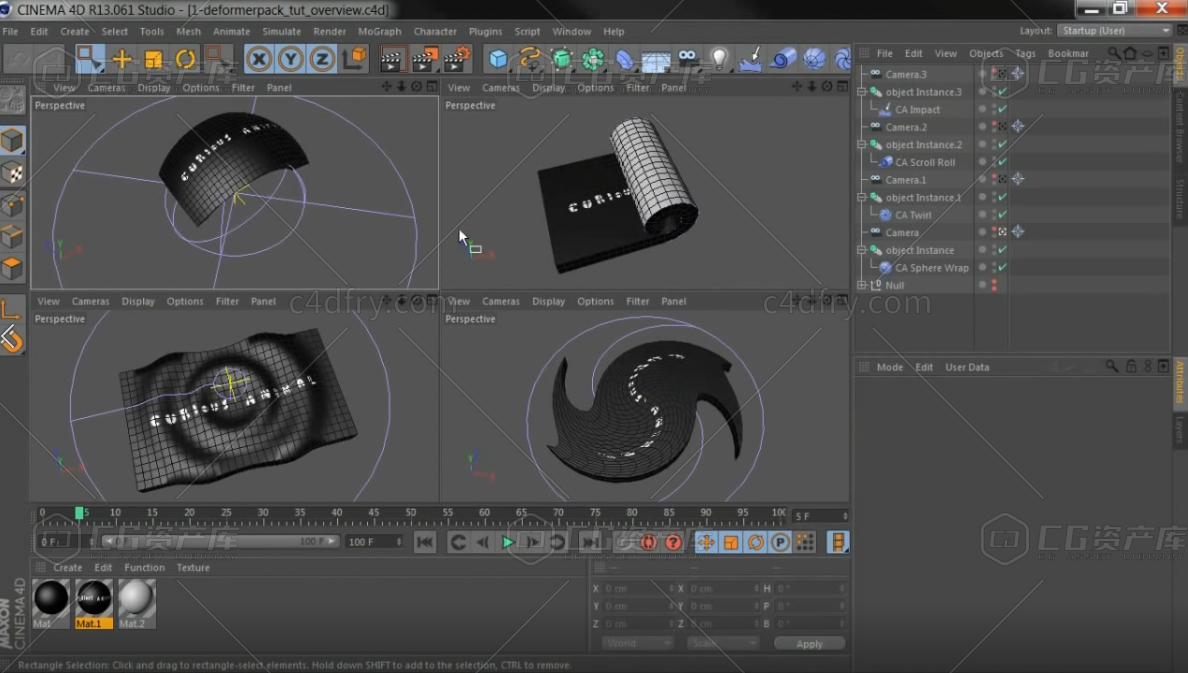Collapse object Instance hierarchy
The height and width of the screenshot is (673, 1188).
pos(861,249)
